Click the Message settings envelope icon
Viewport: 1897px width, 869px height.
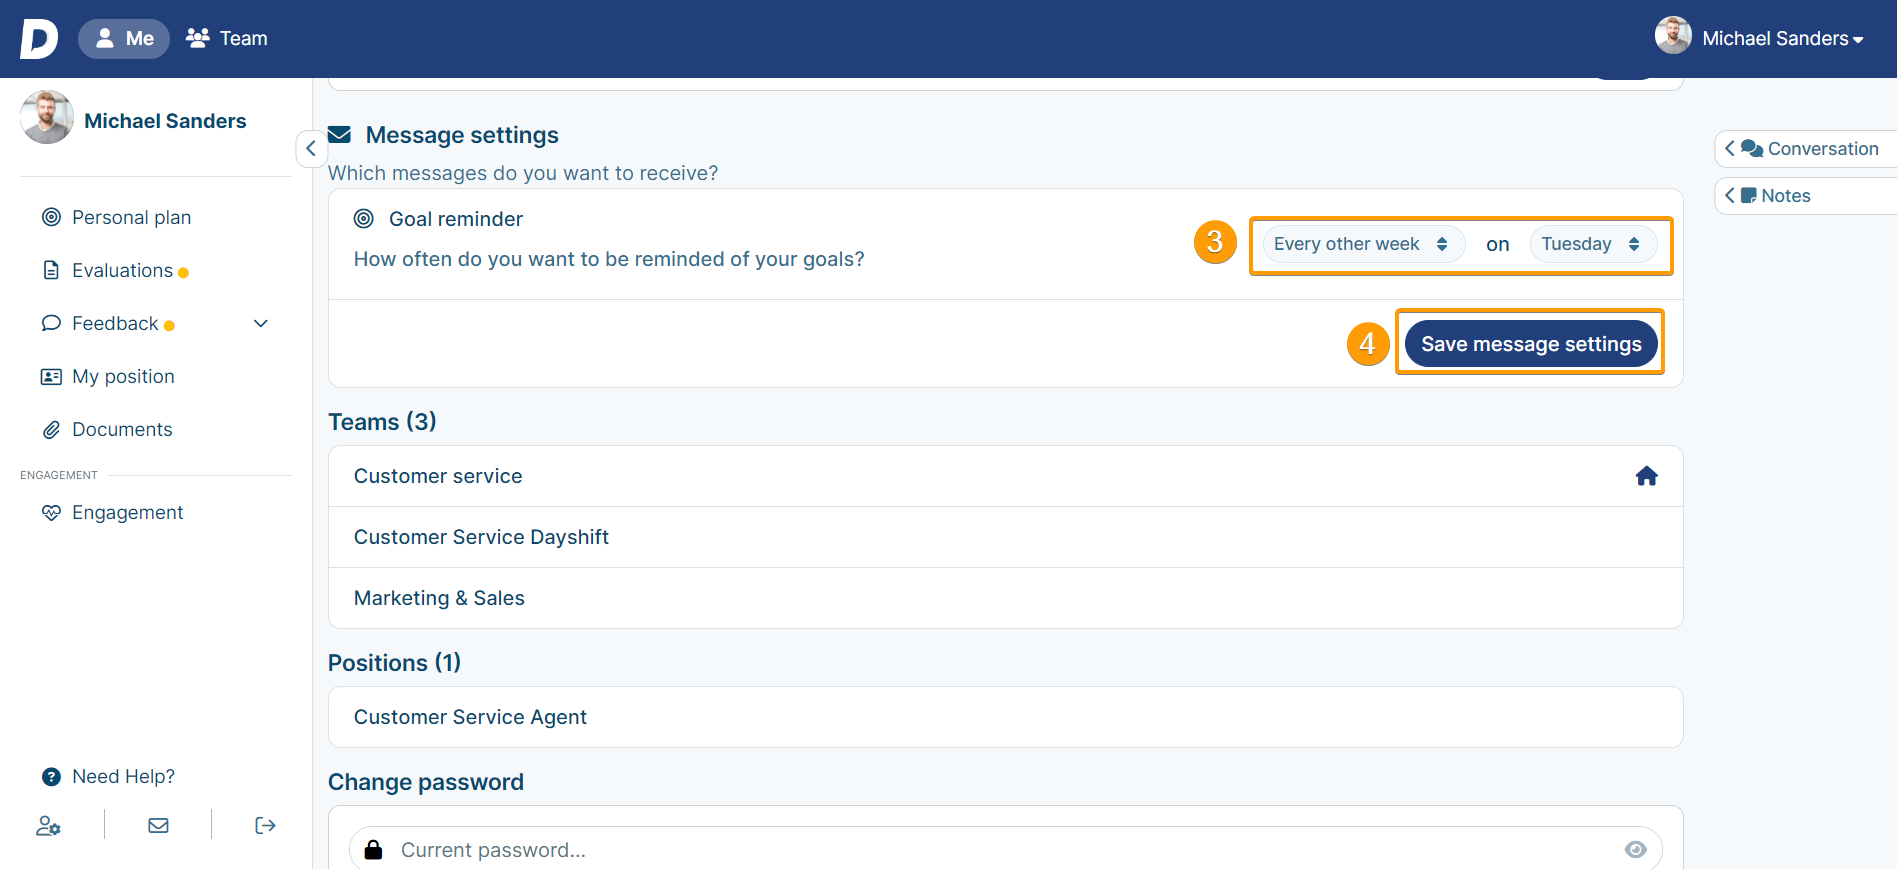(x=340, y=134)
